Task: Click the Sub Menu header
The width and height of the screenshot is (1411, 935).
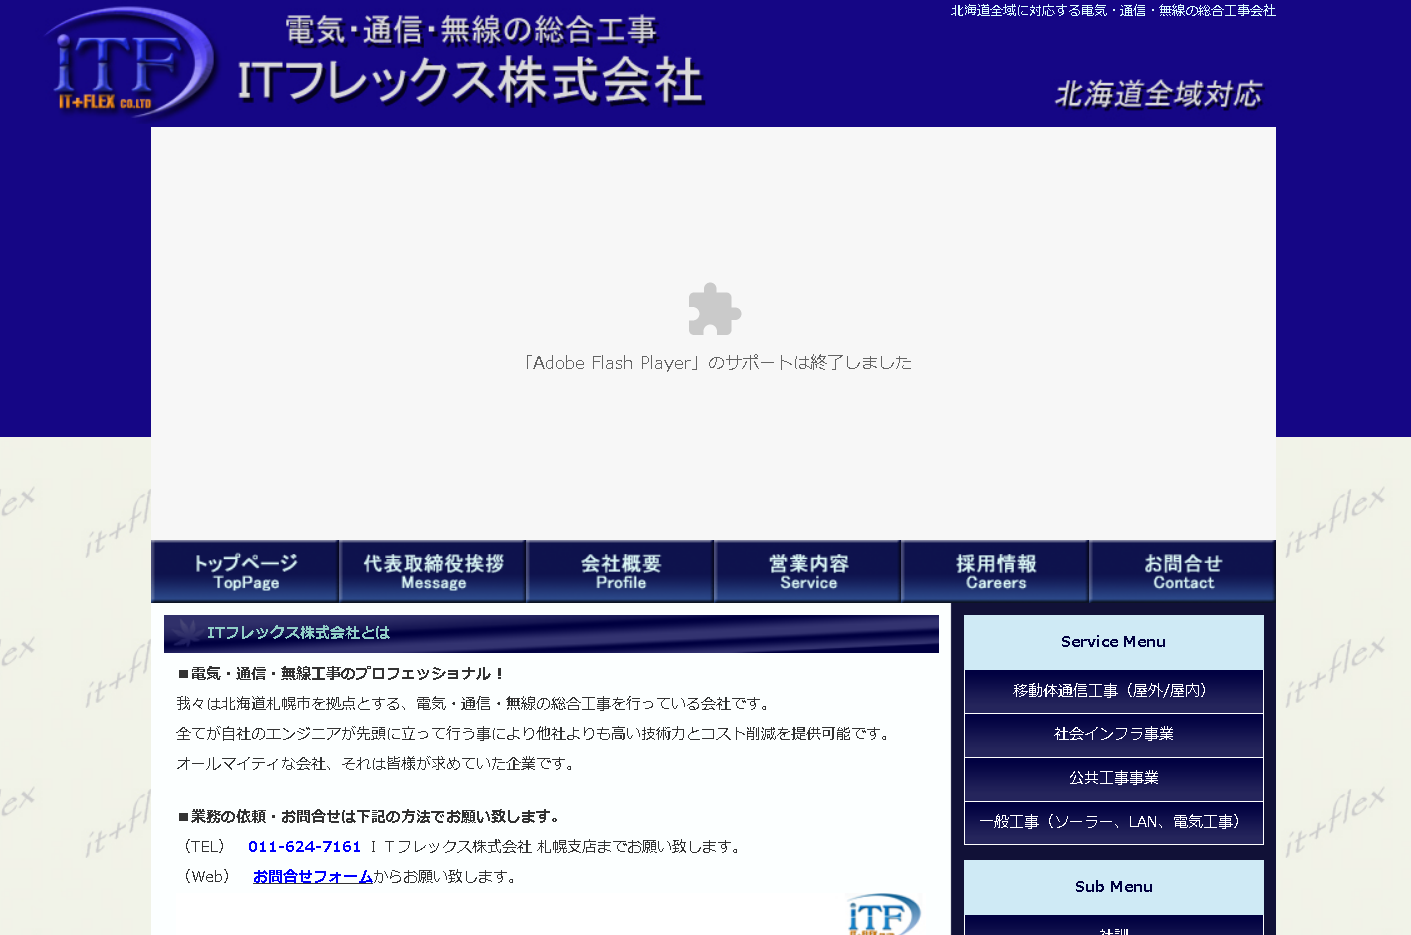Action: [1113, 886]
